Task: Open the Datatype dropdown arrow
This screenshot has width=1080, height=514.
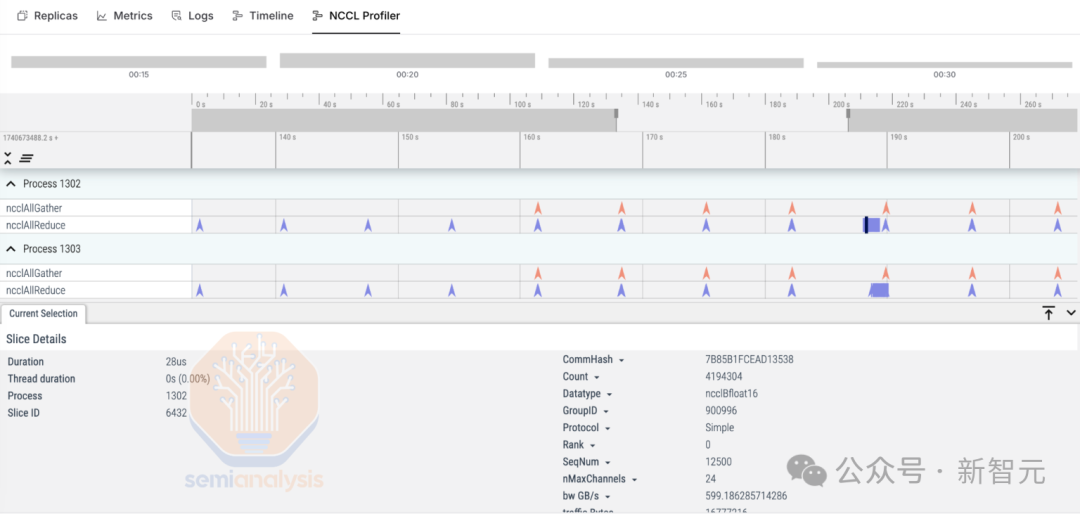Action: point(610,394)
